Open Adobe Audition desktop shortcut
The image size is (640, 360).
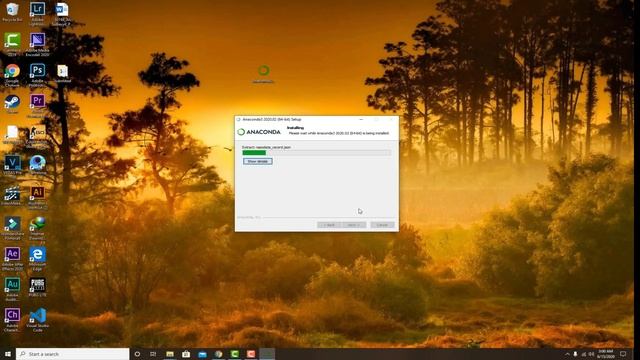tap(12, 289)
